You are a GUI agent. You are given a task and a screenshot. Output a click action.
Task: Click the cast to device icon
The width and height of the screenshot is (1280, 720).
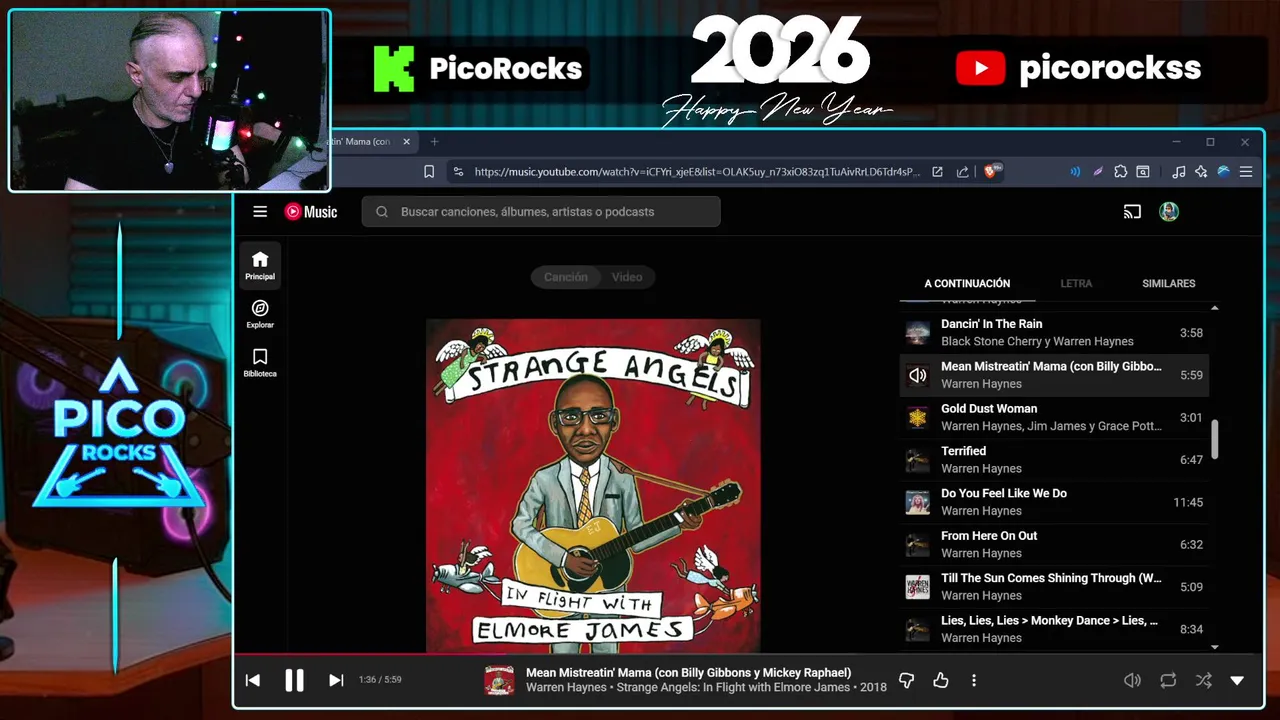[x=1132, y=212]
